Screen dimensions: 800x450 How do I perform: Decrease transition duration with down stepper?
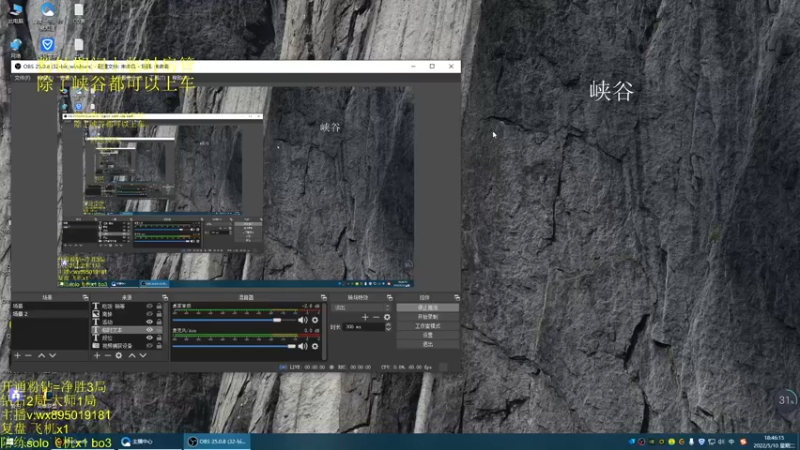(388, 329)
